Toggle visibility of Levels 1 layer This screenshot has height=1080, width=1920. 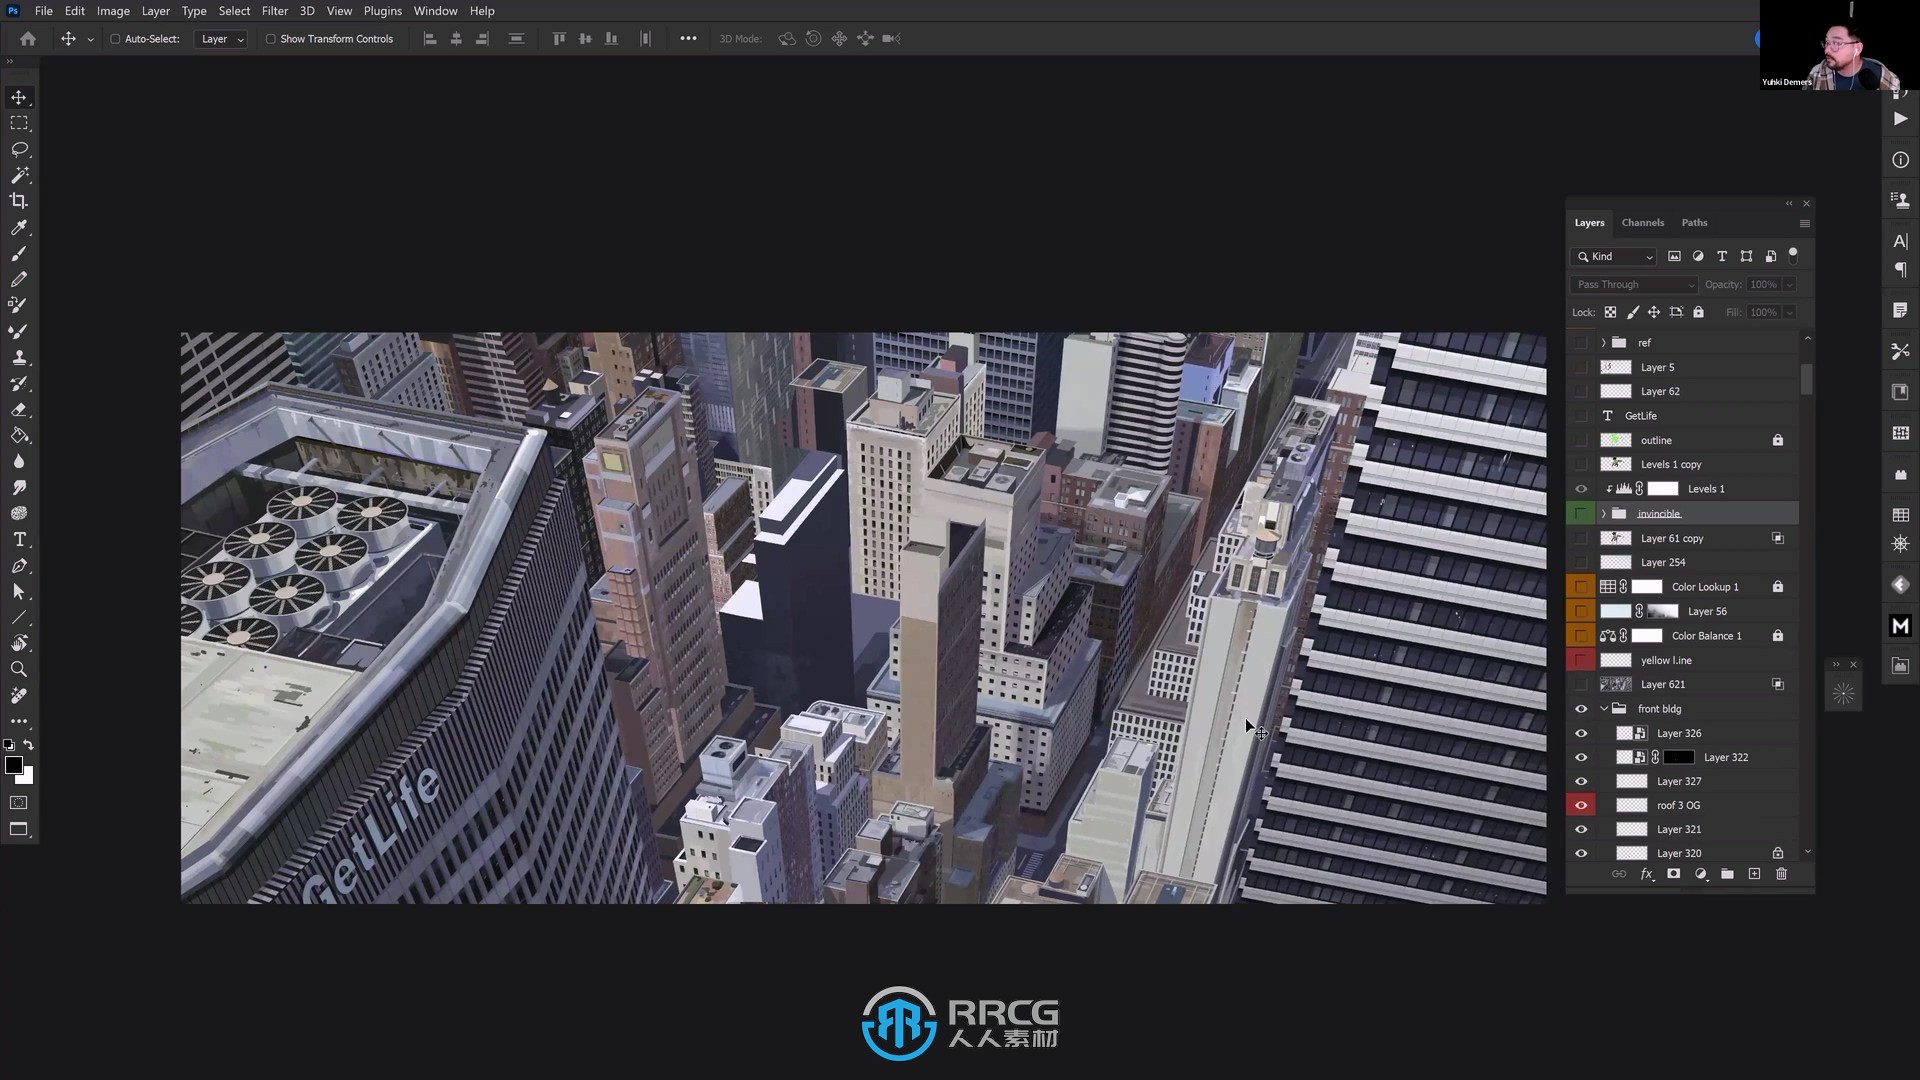tap(1582, 488)
